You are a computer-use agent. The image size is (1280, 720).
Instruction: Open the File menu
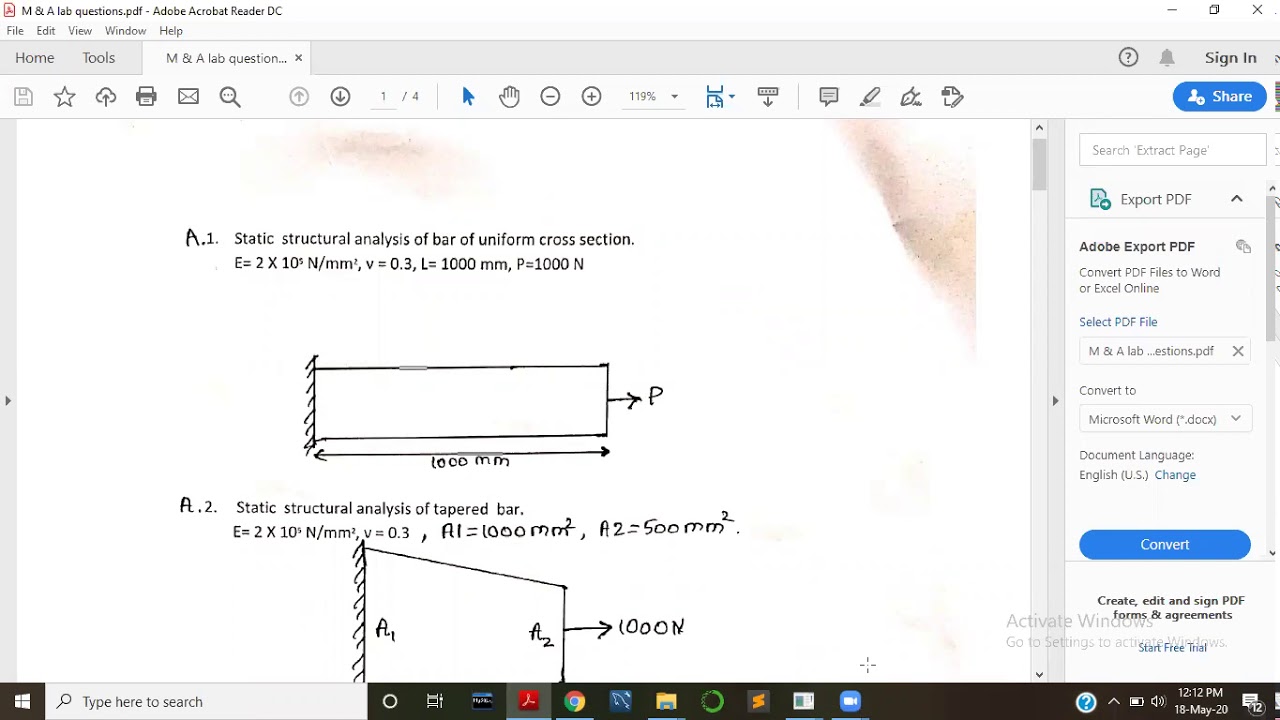[15, 31]
